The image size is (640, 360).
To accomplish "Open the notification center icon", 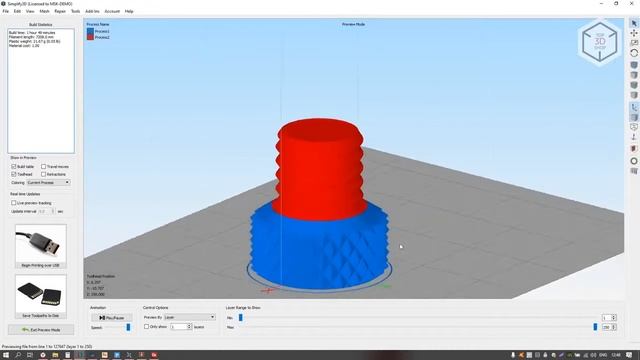I will (629, 355).
